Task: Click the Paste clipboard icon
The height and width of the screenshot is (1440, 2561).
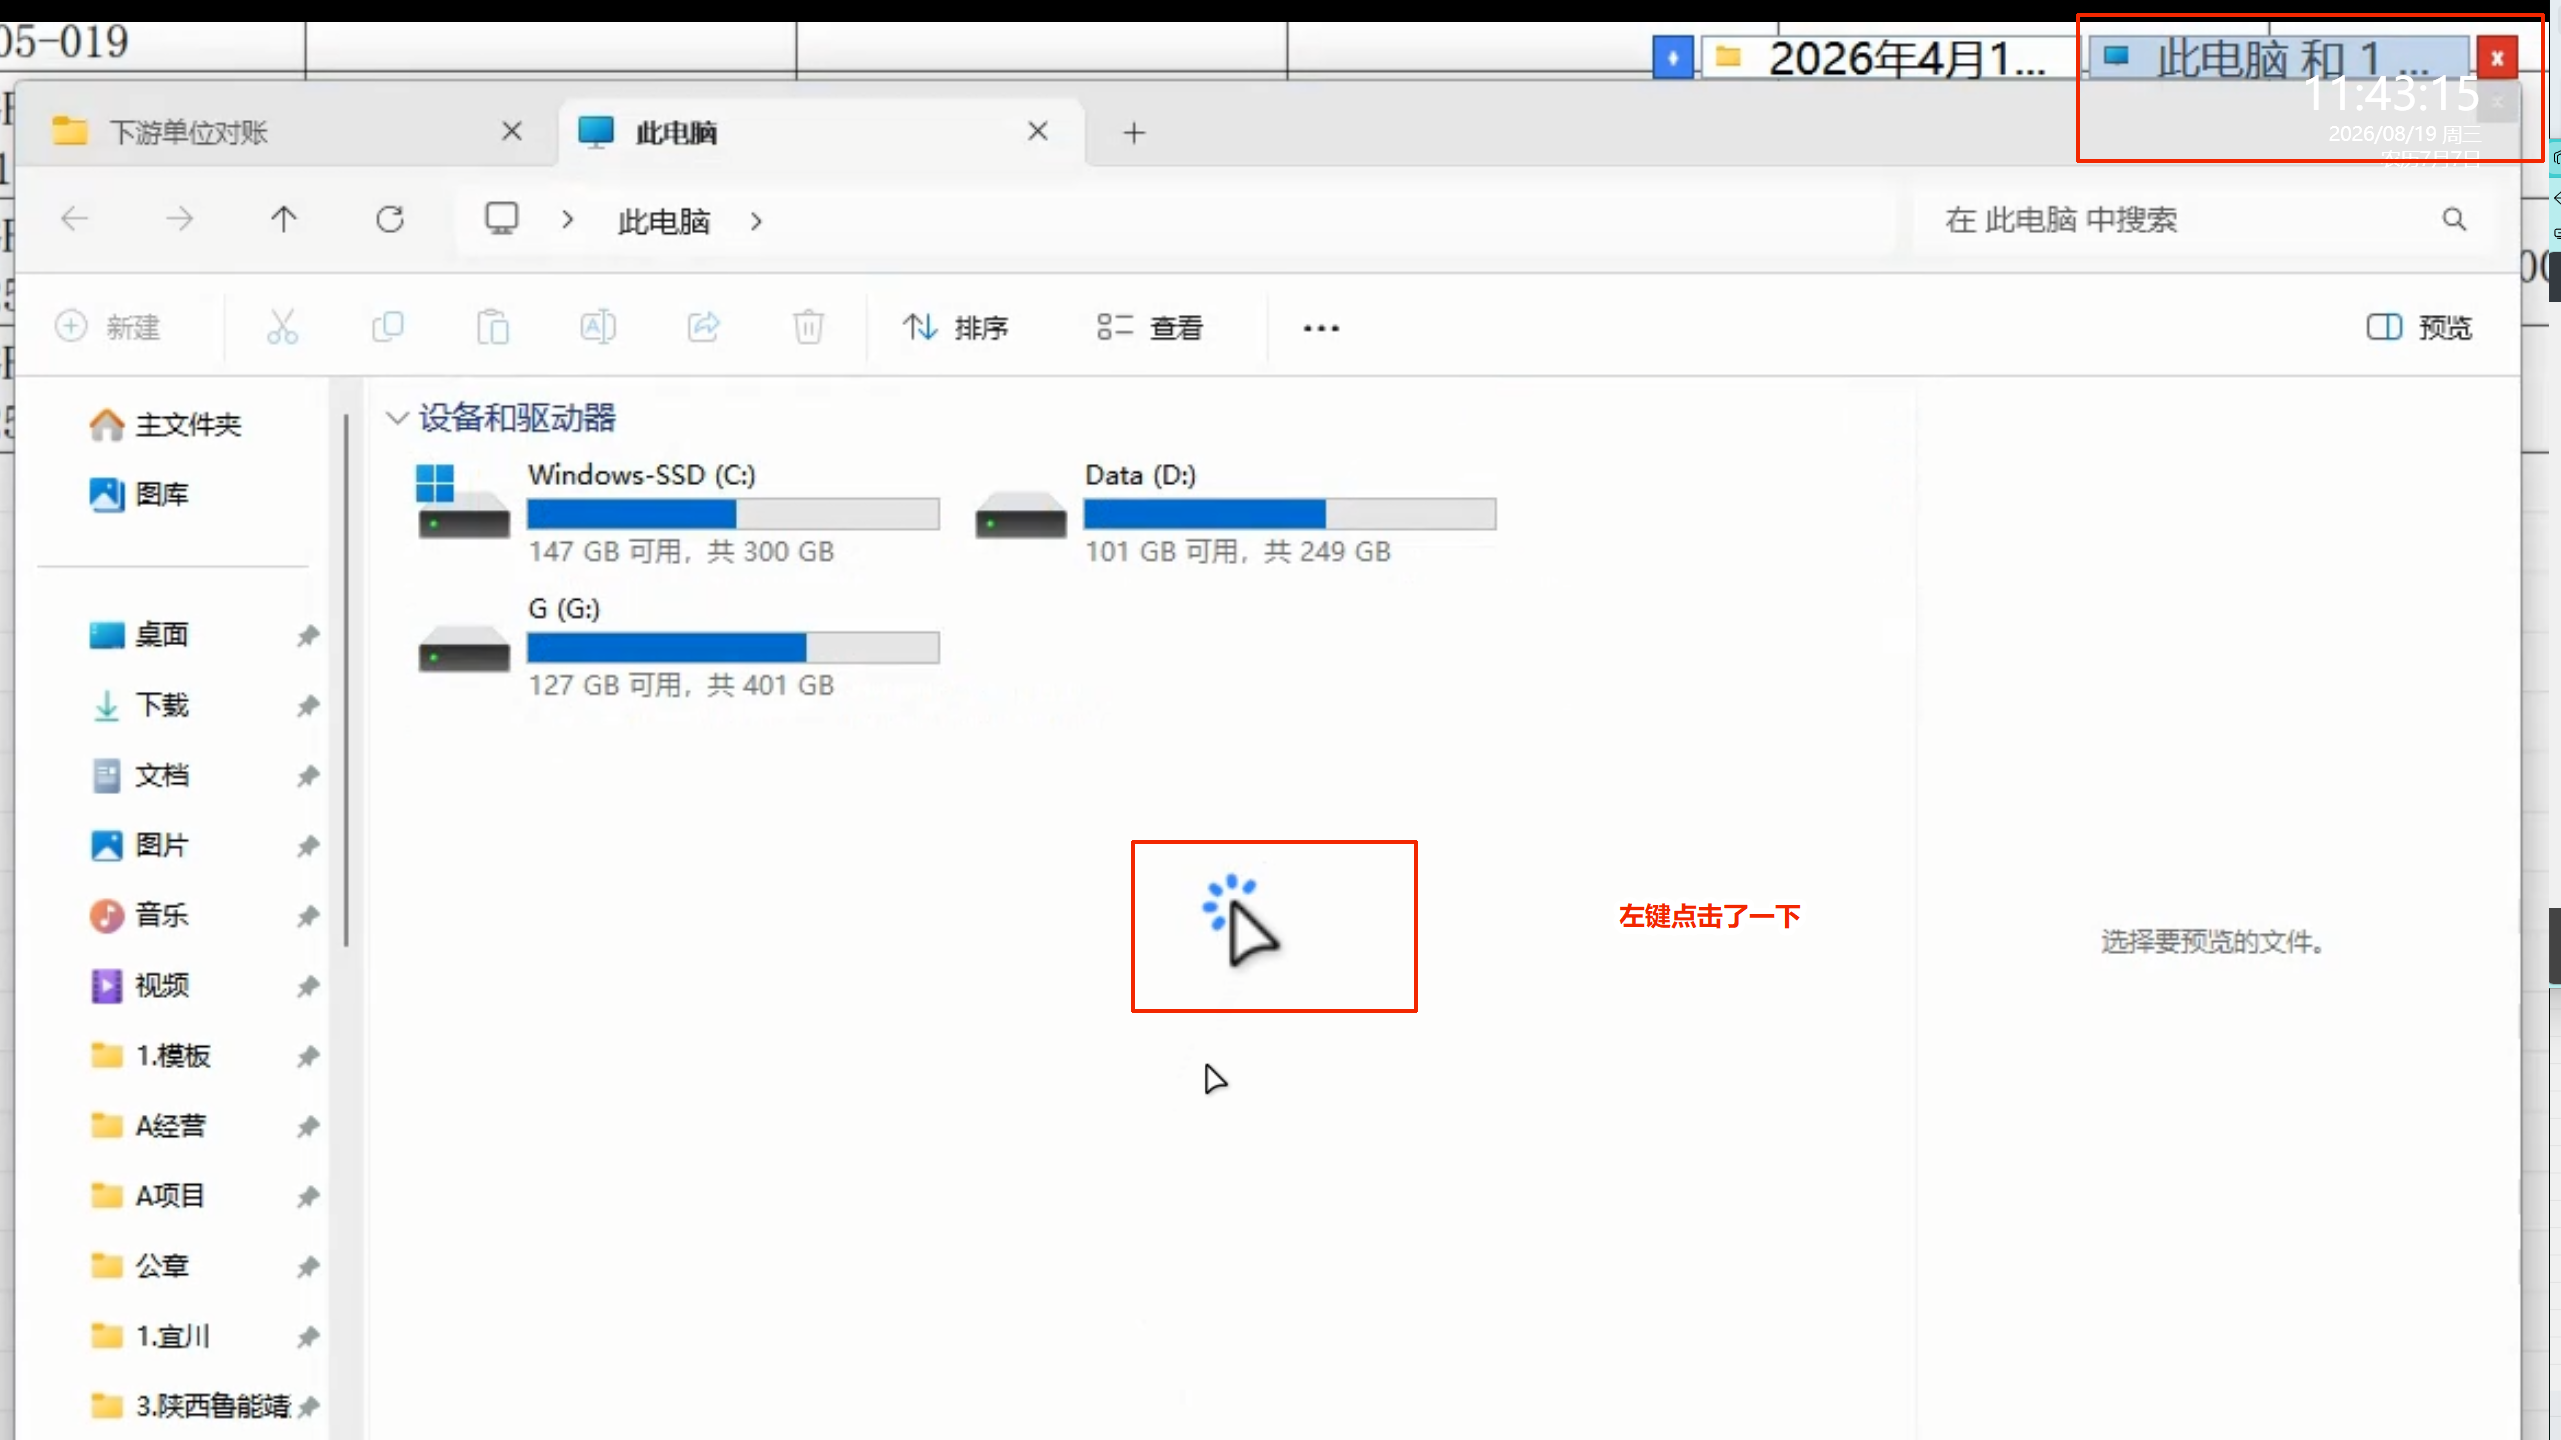Action: 492,327
